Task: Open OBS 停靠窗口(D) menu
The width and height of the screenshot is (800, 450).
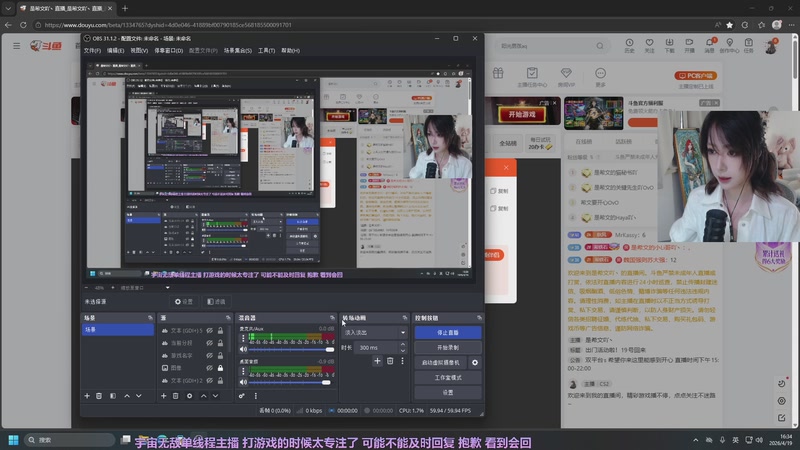Action: point(169,51)
